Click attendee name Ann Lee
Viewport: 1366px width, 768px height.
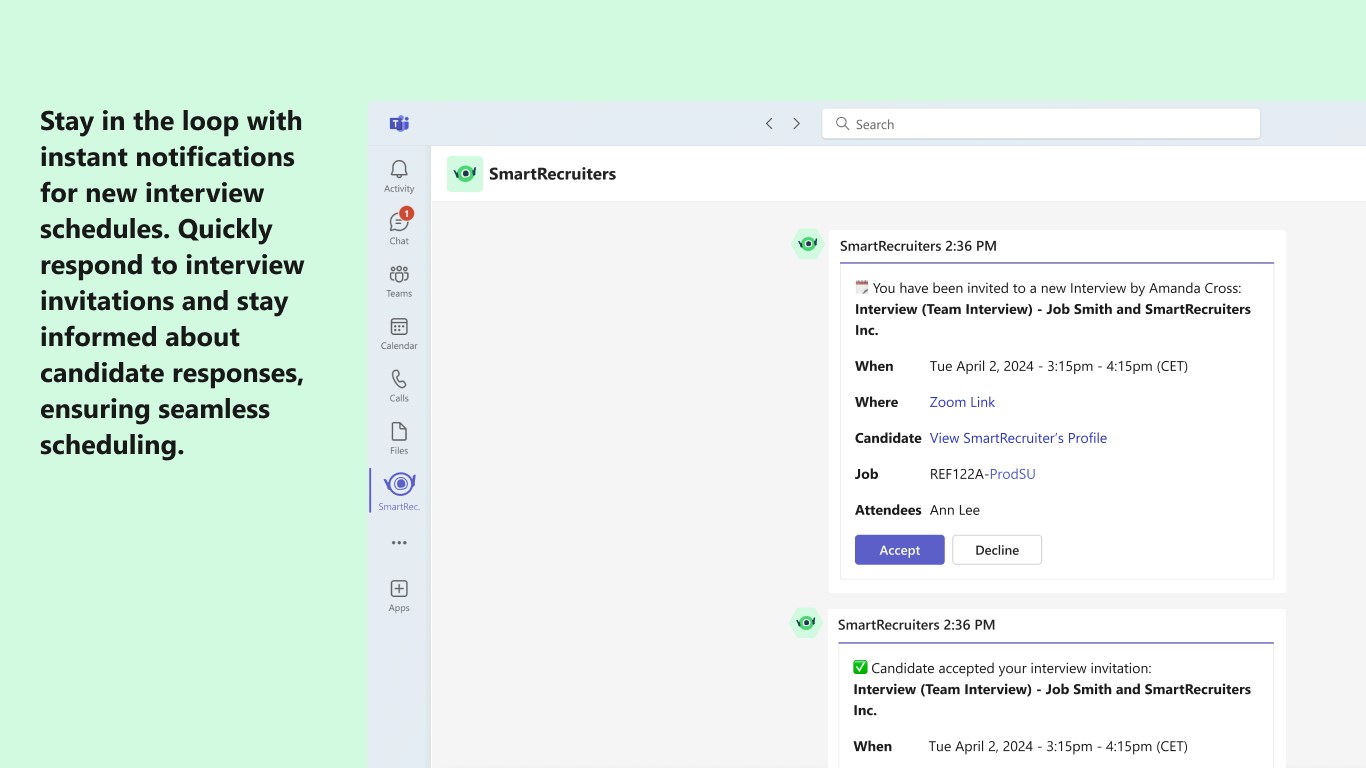click(955, 510)
